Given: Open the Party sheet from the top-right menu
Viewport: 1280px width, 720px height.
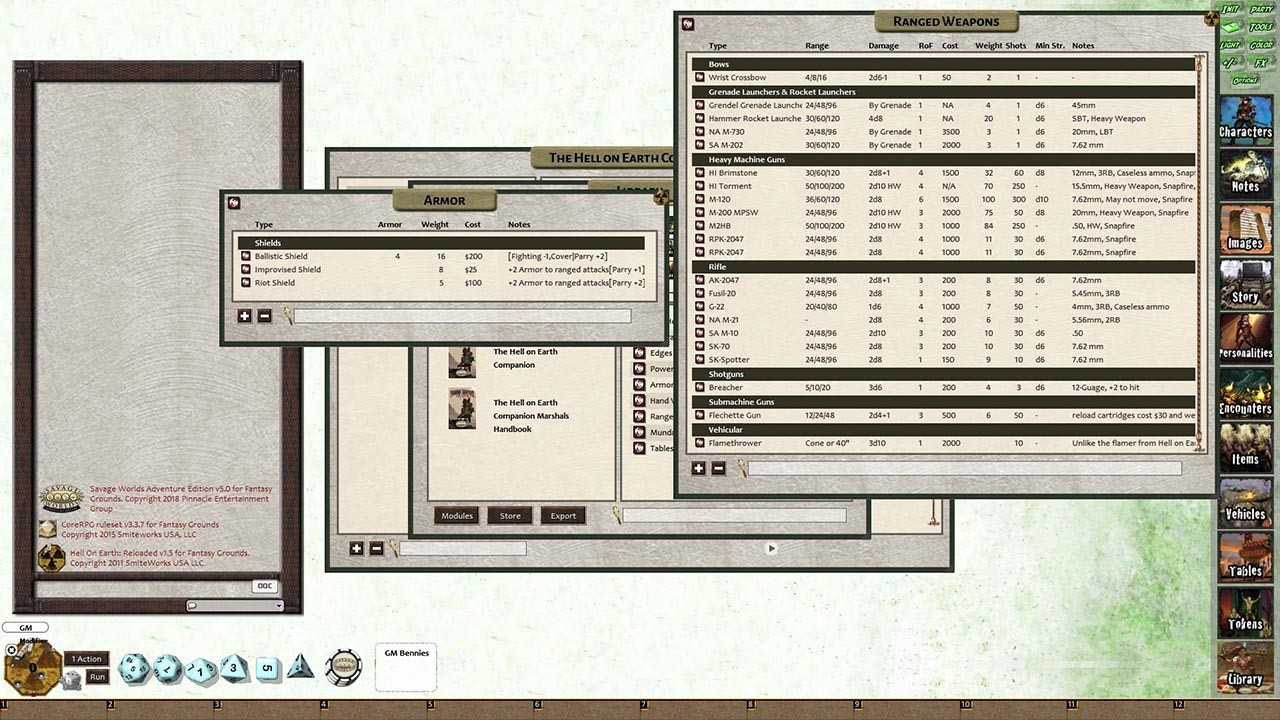Looking at the screenshot, I should (1261, 10).
